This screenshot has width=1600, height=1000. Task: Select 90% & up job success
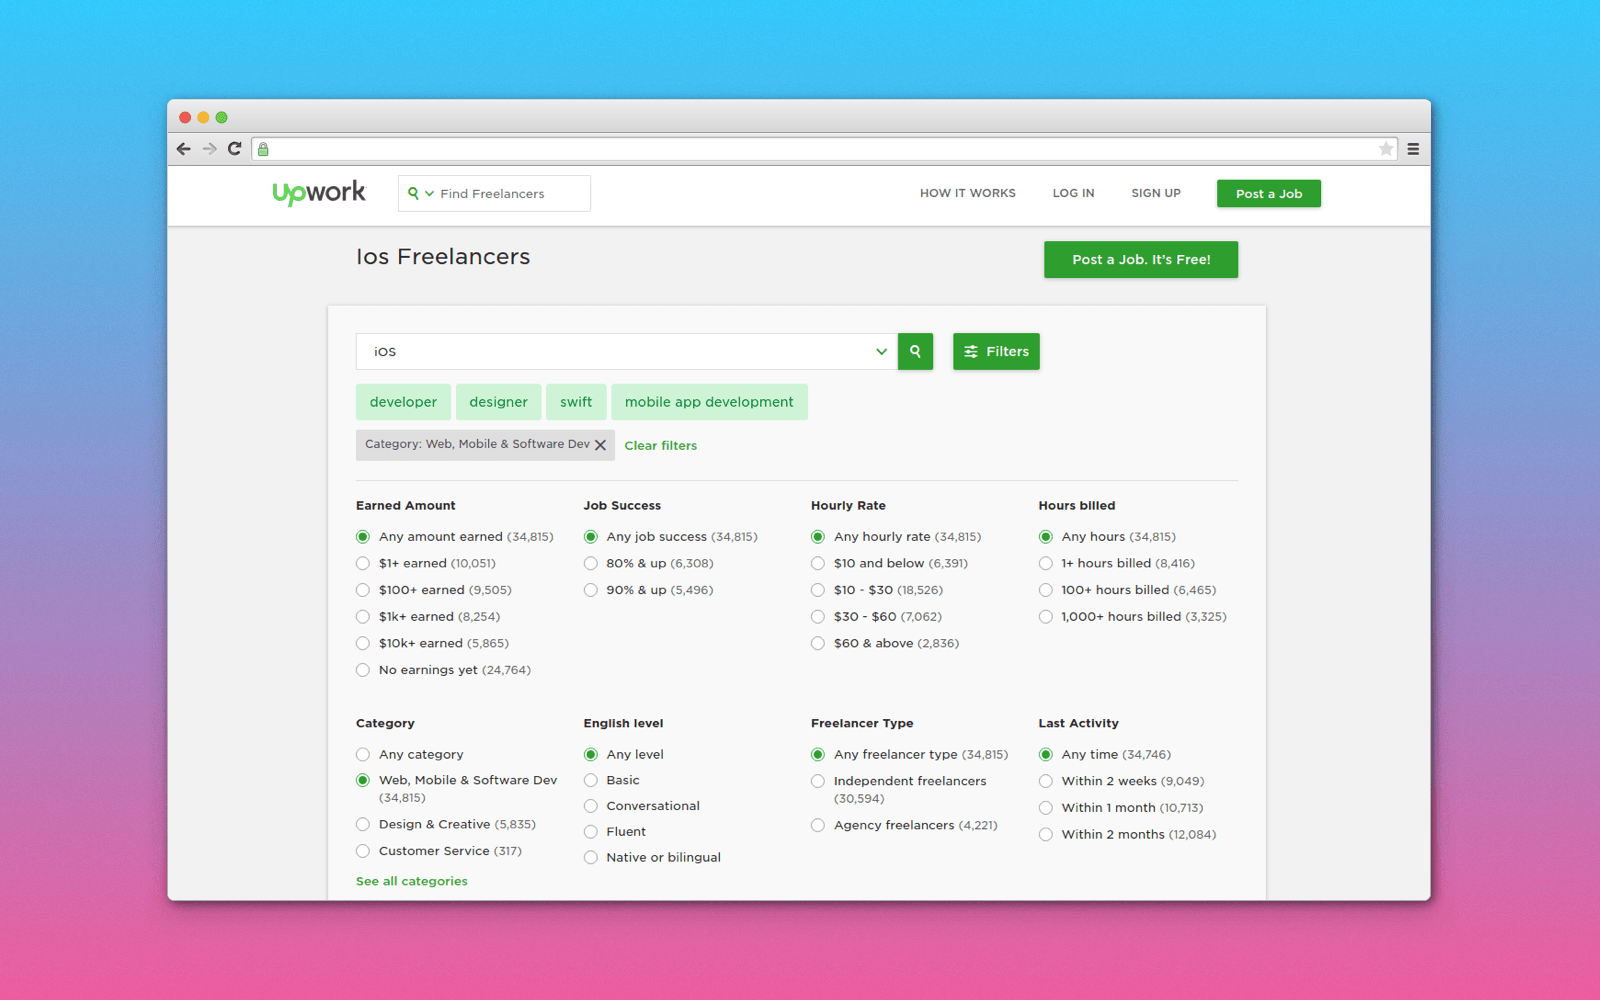[x=591, y=590]
